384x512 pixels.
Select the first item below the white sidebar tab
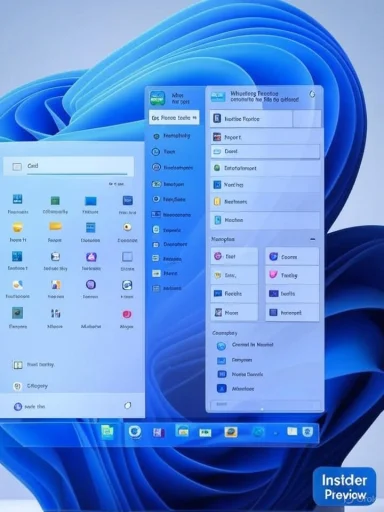(171, 136)
